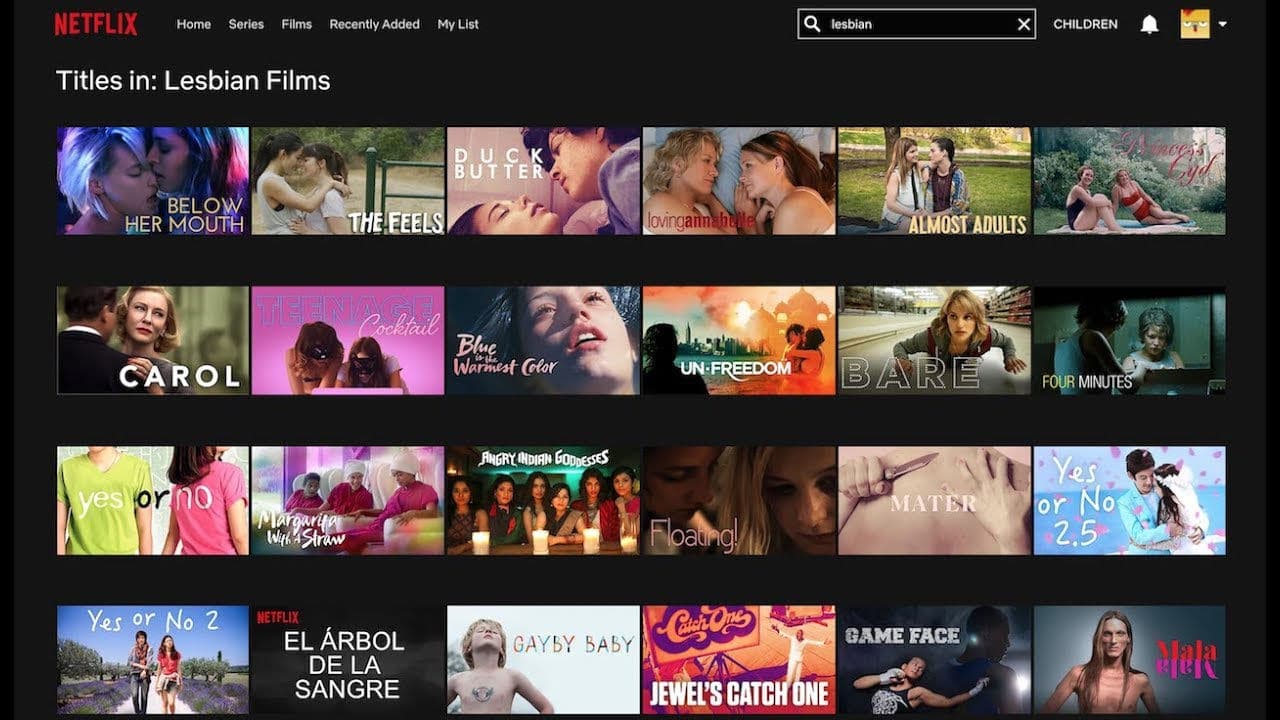Viewport: 1280px width, 720px height.
Task: Open Floating! thumbnail
Action: point(739,501)
